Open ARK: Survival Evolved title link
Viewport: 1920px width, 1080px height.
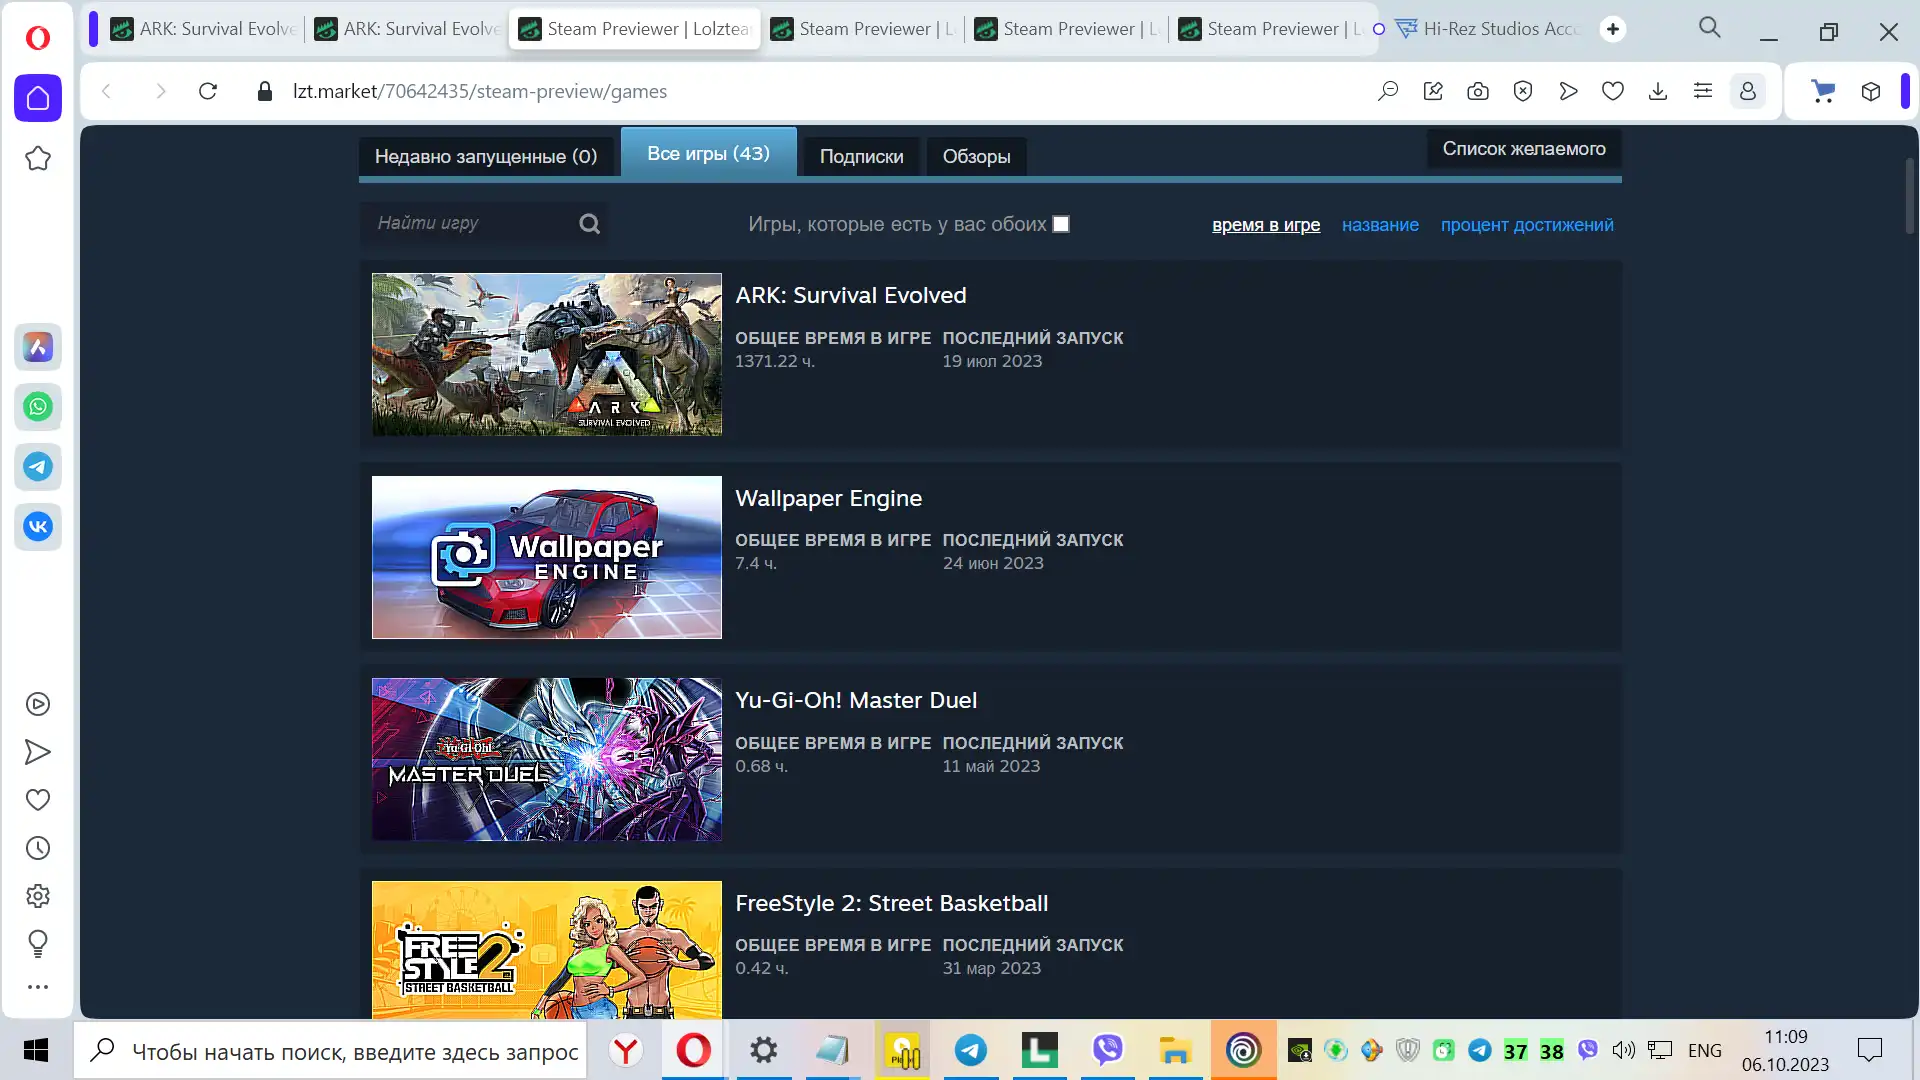pos(851,296)
